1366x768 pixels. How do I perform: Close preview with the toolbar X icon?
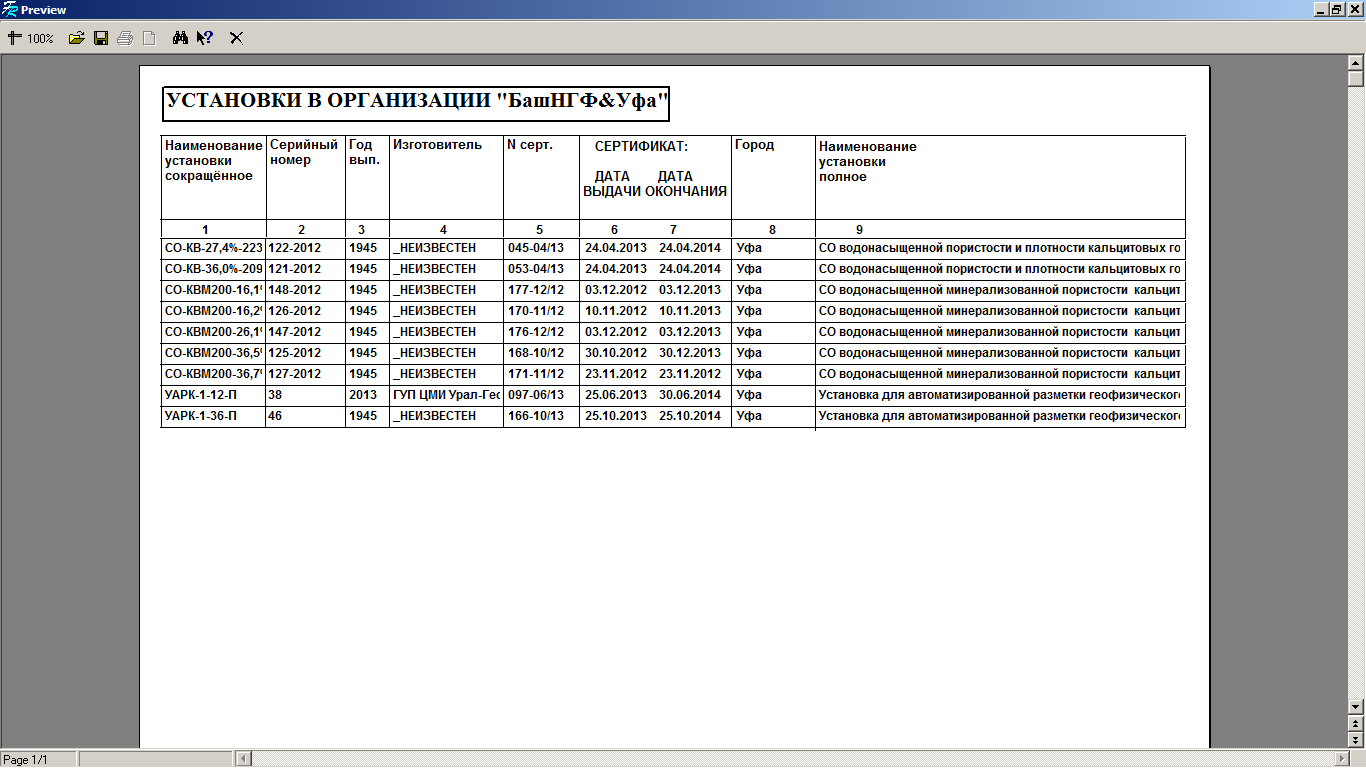pyautogui.click(x=237, y=38)
